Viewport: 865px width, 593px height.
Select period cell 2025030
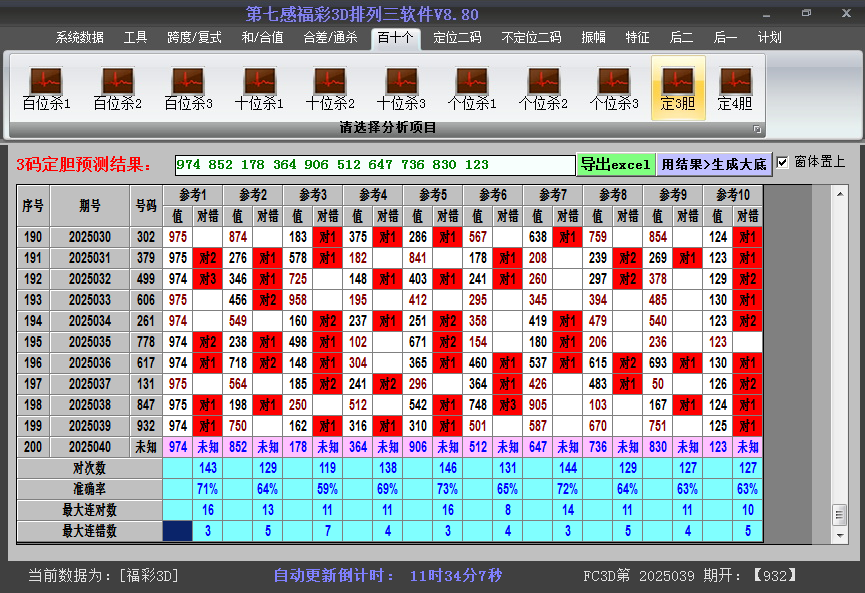click(x=90, y=237)
